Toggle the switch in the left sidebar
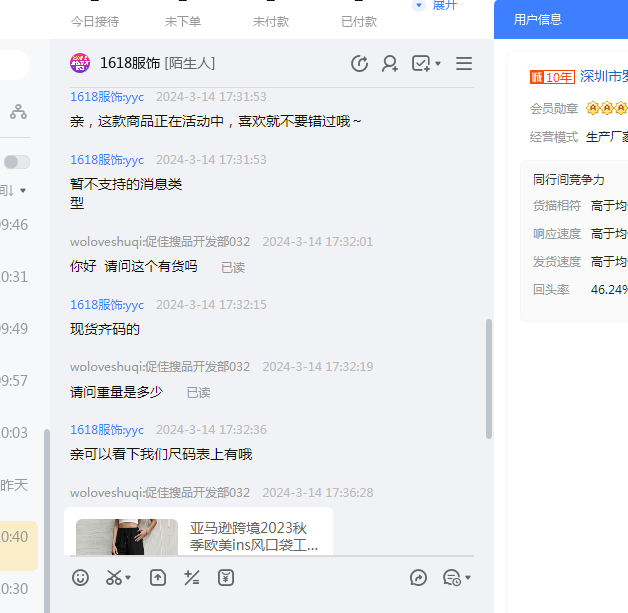Image resolution: width=628 pixels, height=613 pixels. (x=16, y=162)
